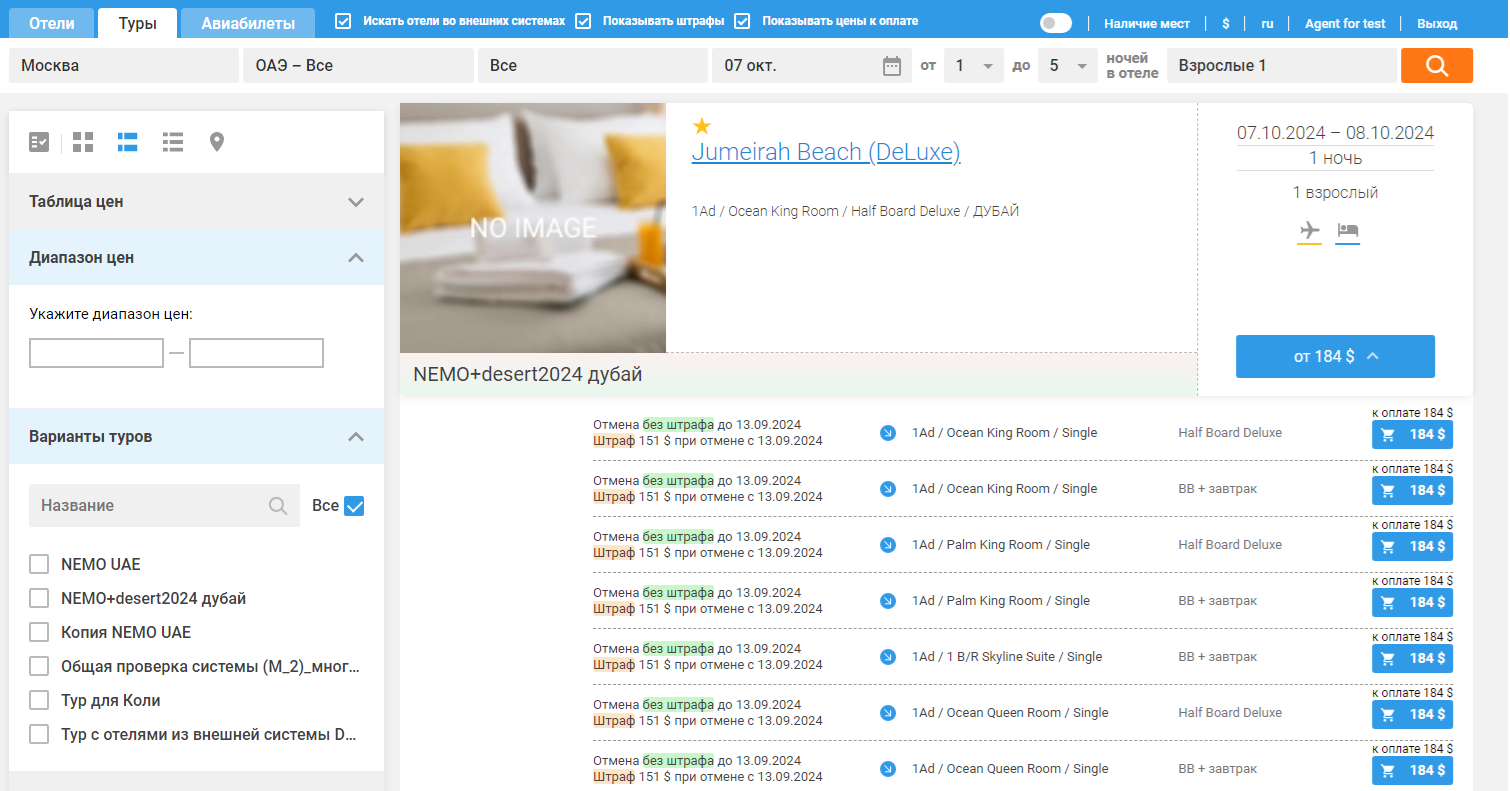The image size is (1510, 791).
Task: Expand the Таблица цен section
Action: click(196, 201)
